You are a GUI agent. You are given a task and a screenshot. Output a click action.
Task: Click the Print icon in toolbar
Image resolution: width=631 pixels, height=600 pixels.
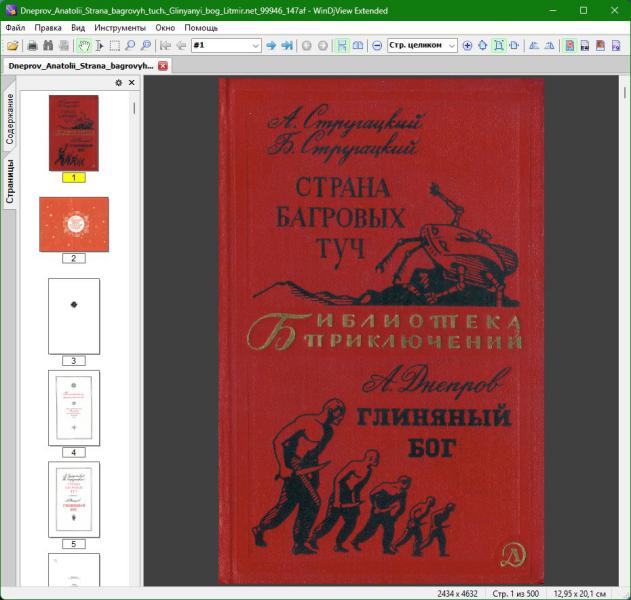tap(32, 46)
